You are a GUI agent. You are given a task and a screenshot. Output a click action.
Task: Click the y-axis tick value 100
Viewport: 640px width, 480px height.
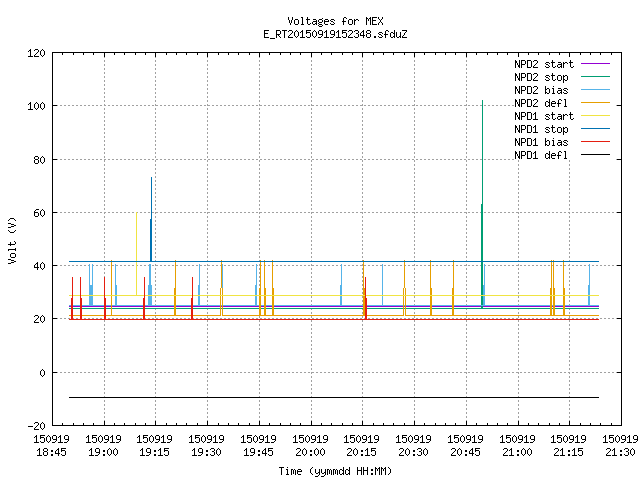pyautogui.click(x=36, y=106)
